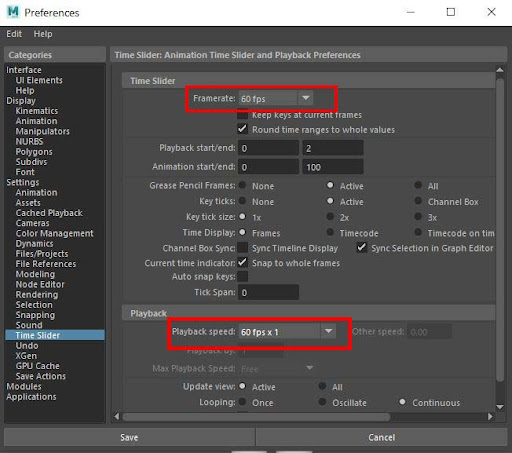The image size is (512, 453).
Task: Set Key tick size to 2x
Action: pyautogui.click(x=330, y=217)
